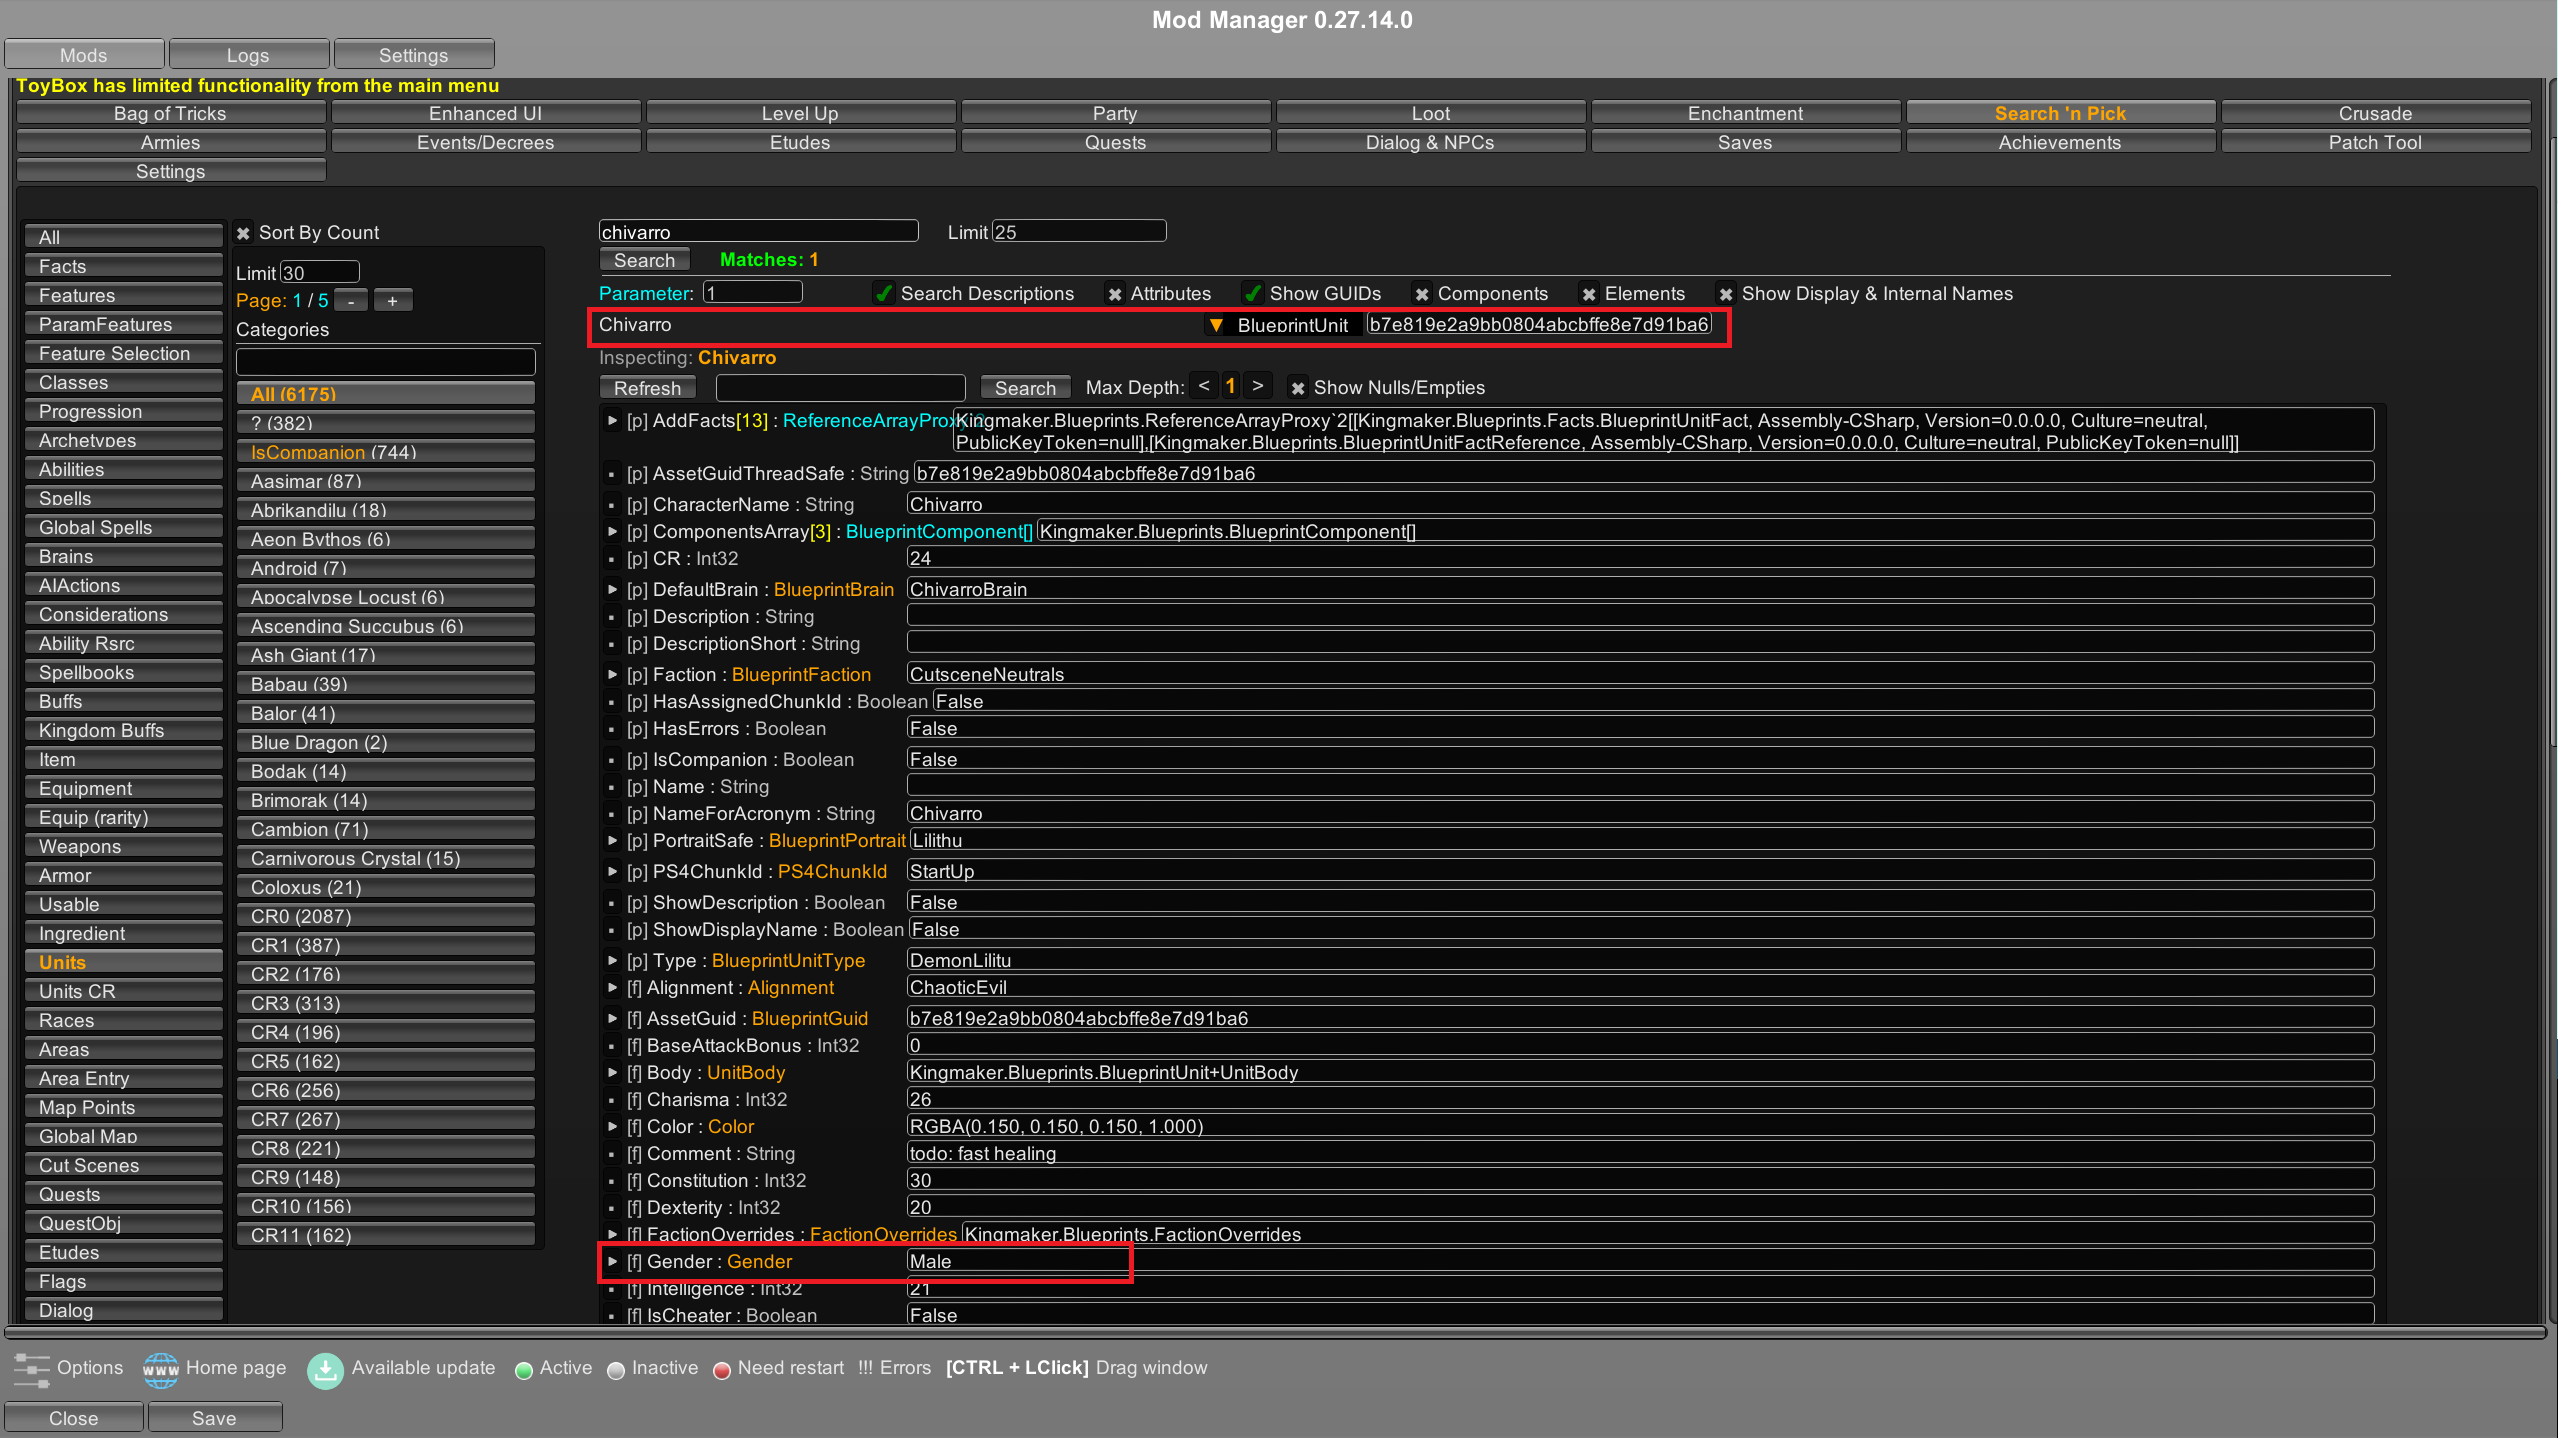Select the Units CR type filter
The image size is (2558, 1438).
[x=124, y=991]
